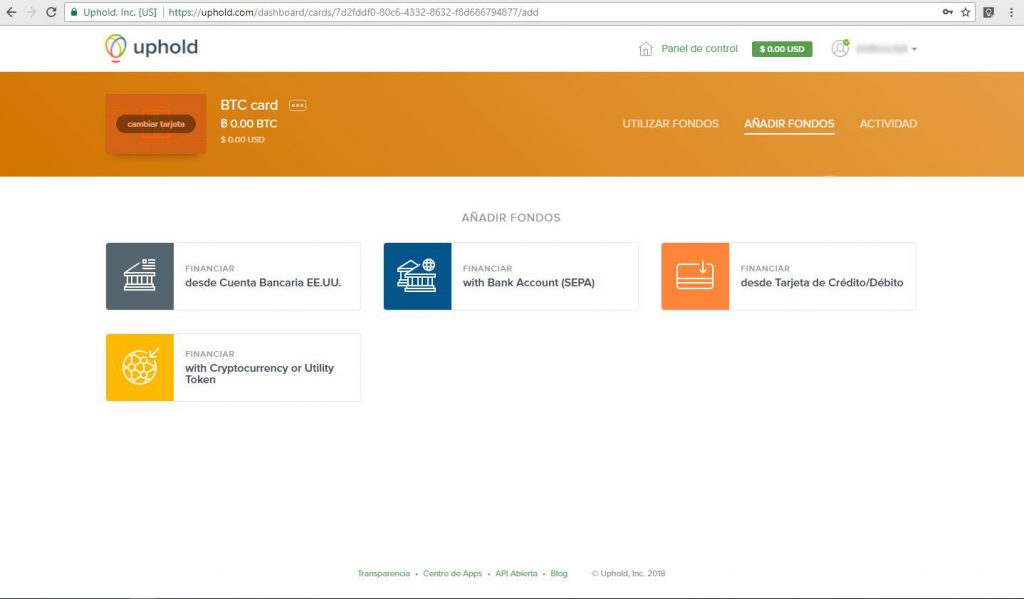
Task: Click the $ 0.00 USD card value text
Action: [242, 139]
